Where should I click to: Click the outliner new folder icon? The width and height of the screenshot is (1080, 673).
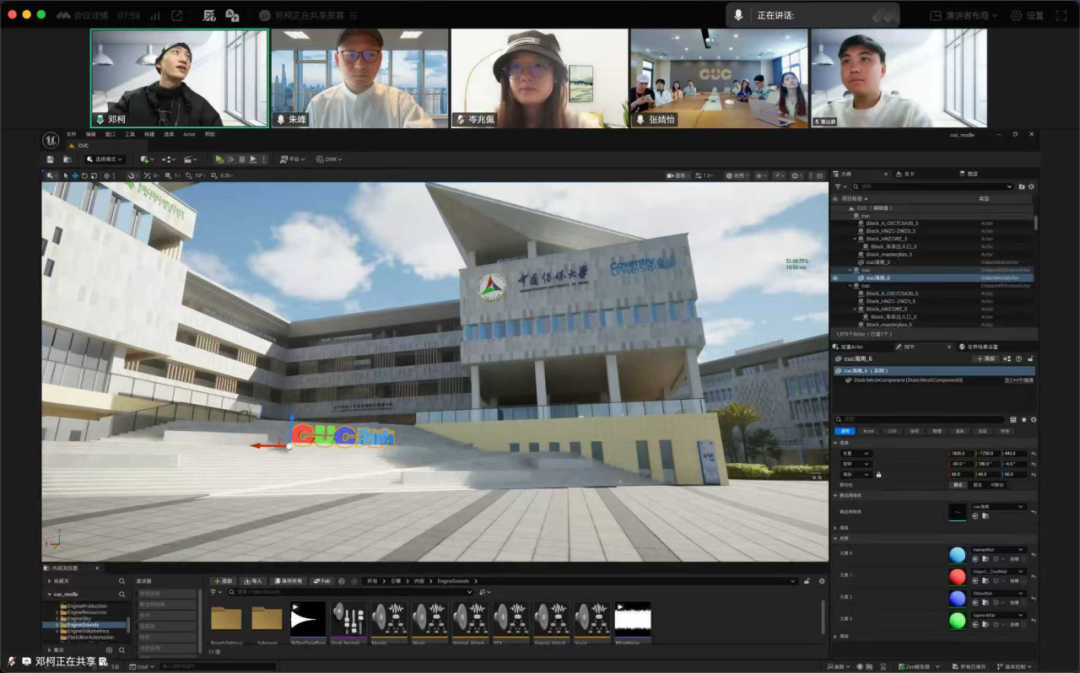click(1021, 187)
